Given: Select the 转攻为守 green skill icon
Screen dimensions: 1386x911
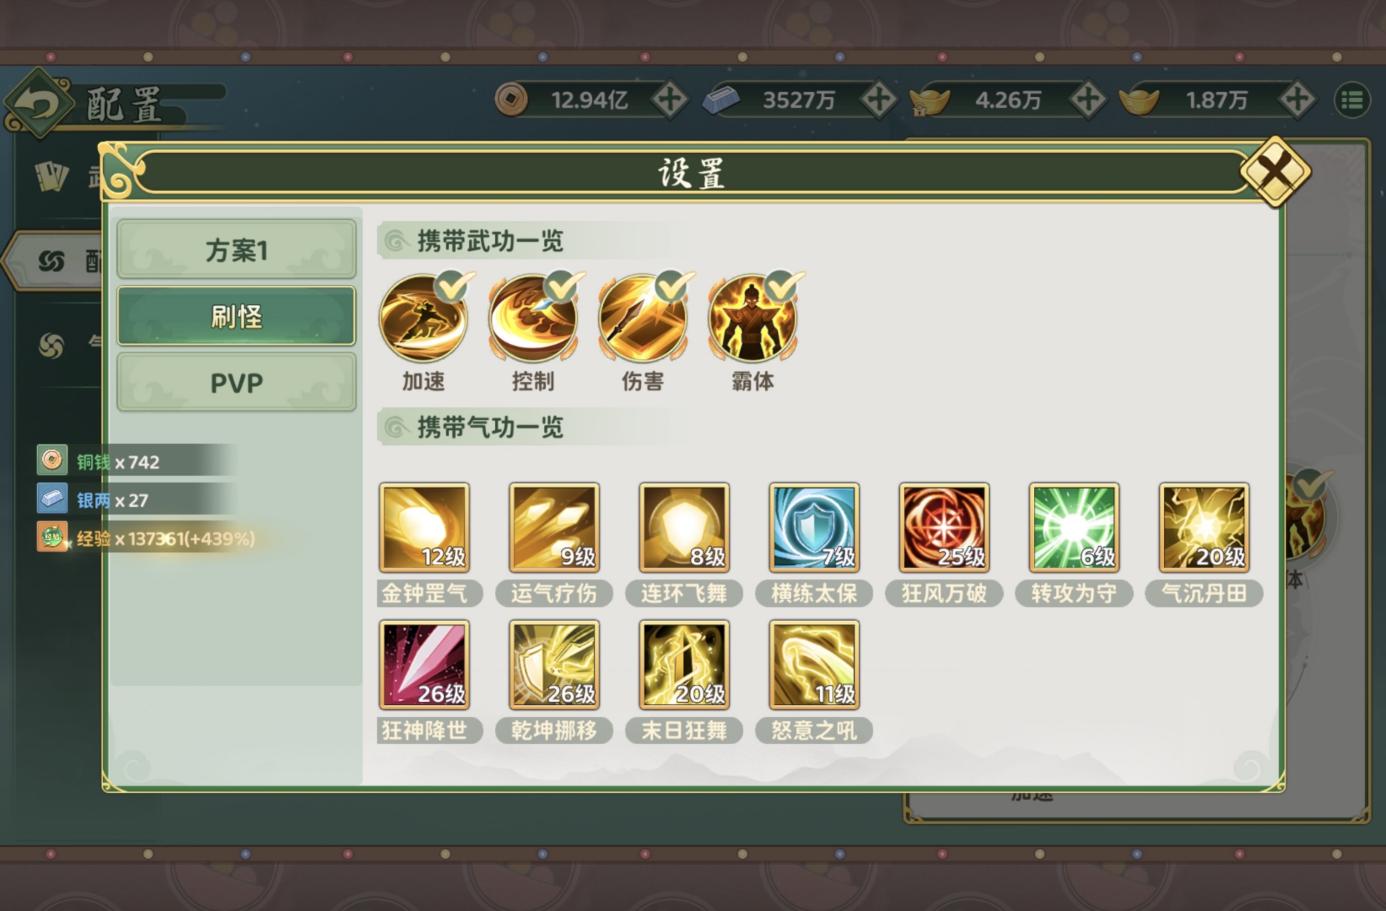Looking at the screenshot, I should coord(1074,529).
